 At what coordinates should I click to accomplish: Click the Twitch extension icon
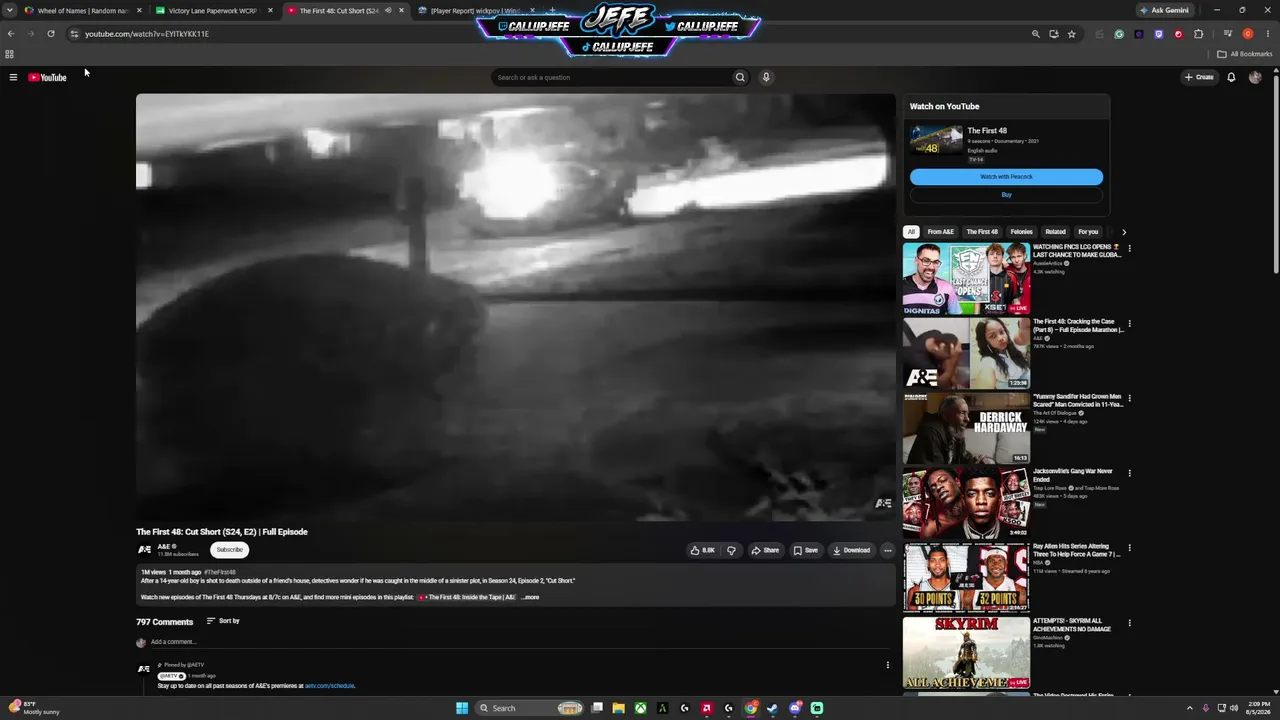[1159, 34]
